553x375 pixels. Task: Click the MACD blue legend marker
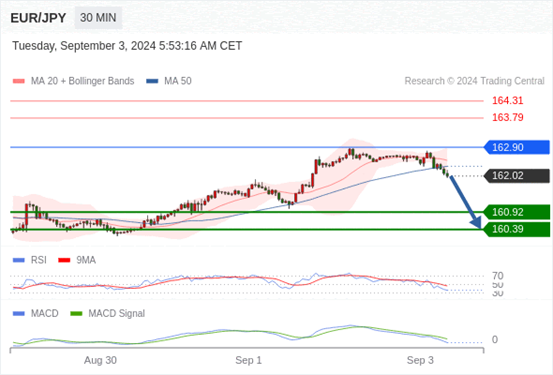19,314
